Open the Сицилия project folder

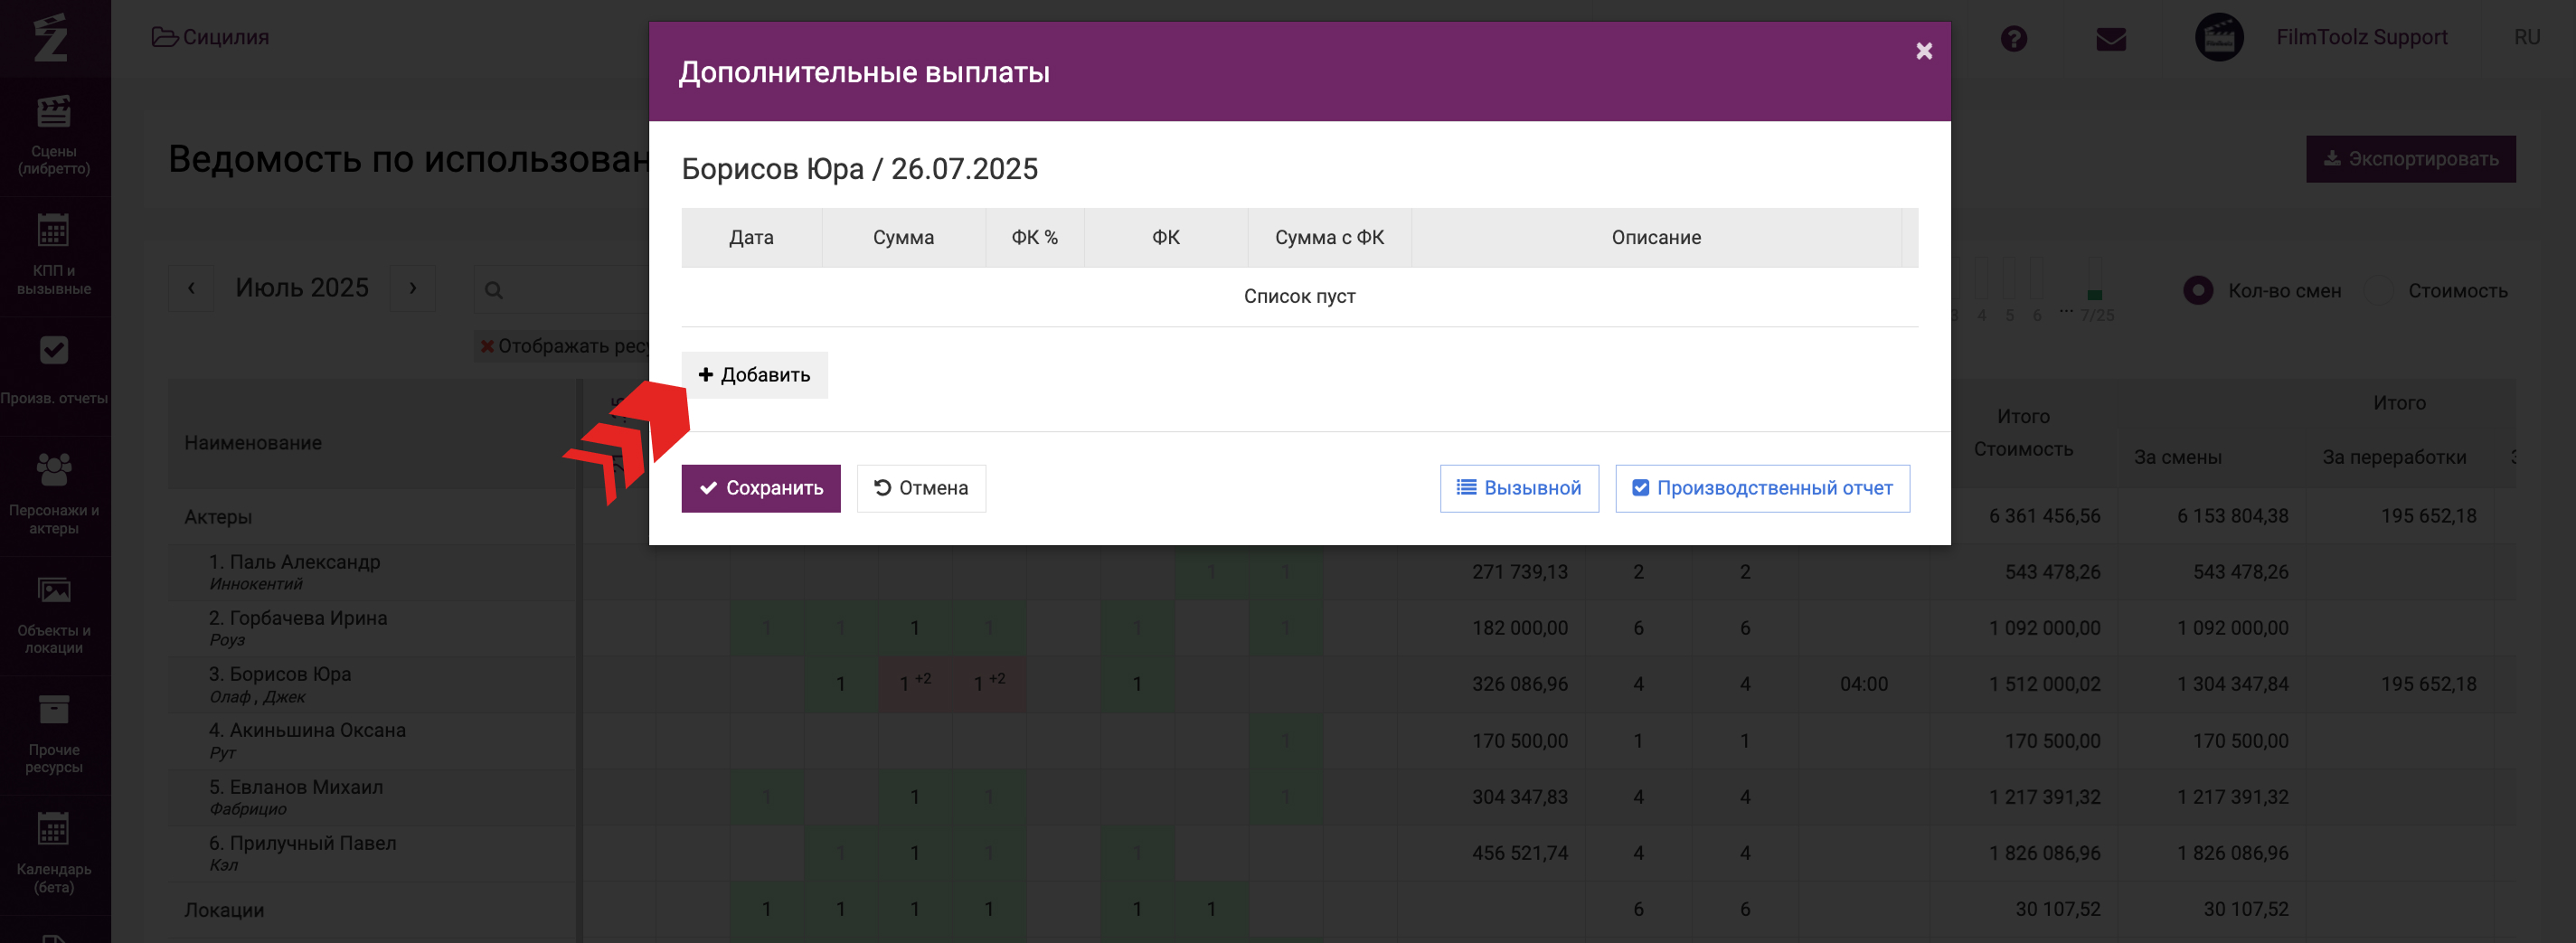coord(211,37)
